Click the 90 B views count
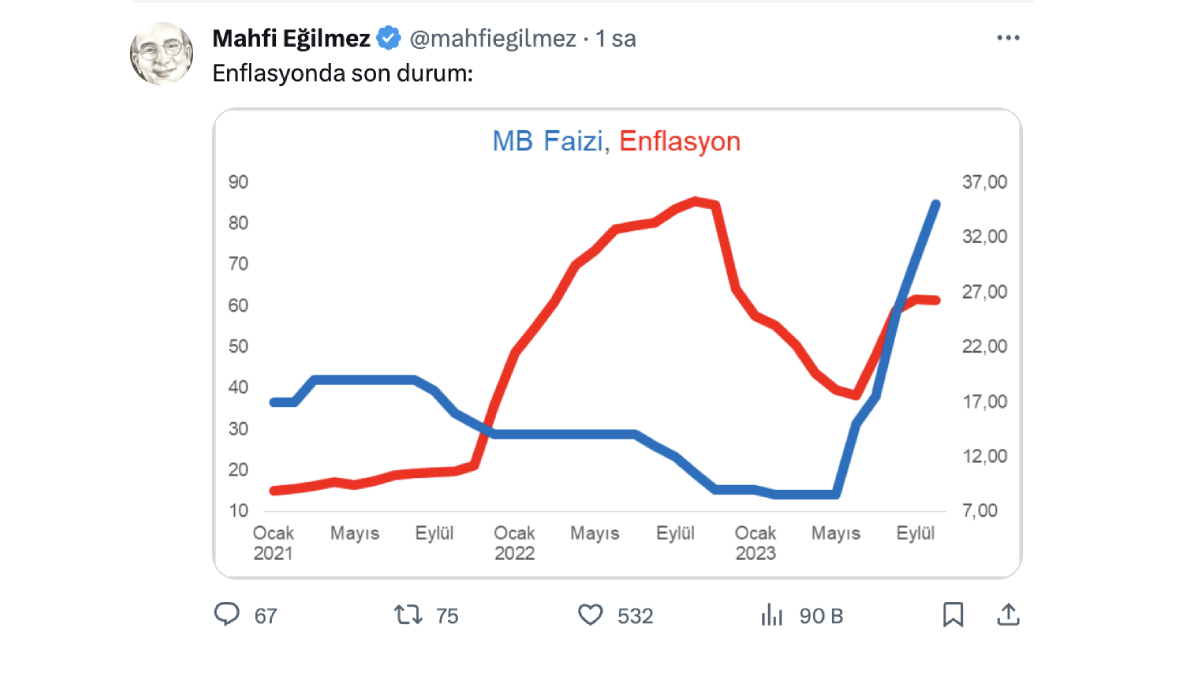This screenshot has height=675, width=1200. coord(821,616)
